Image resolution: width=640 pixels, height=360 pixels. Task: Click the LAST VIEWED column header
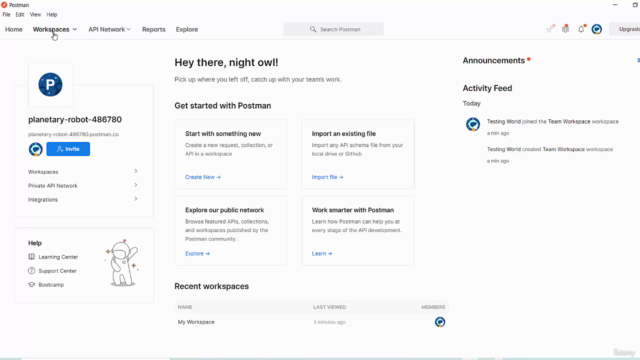click(x=330, y=307)
